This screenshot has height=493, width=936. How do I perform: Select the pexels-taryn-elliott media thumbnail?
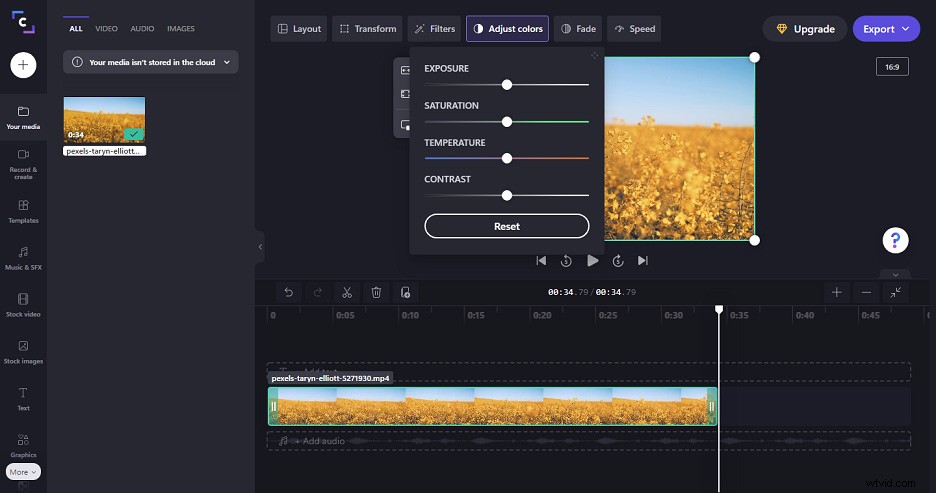tap(104, 119)
